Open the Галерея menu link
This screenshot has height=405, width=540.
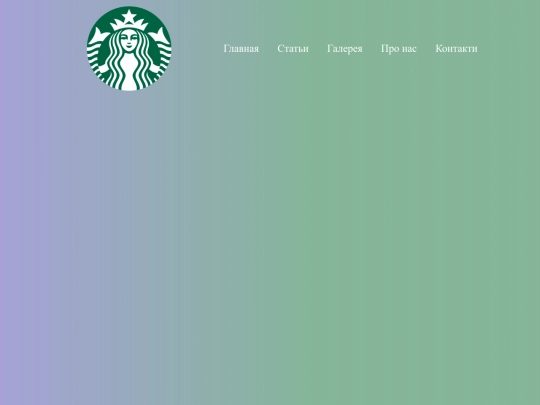pyautogui.click(x=345, y=49)
